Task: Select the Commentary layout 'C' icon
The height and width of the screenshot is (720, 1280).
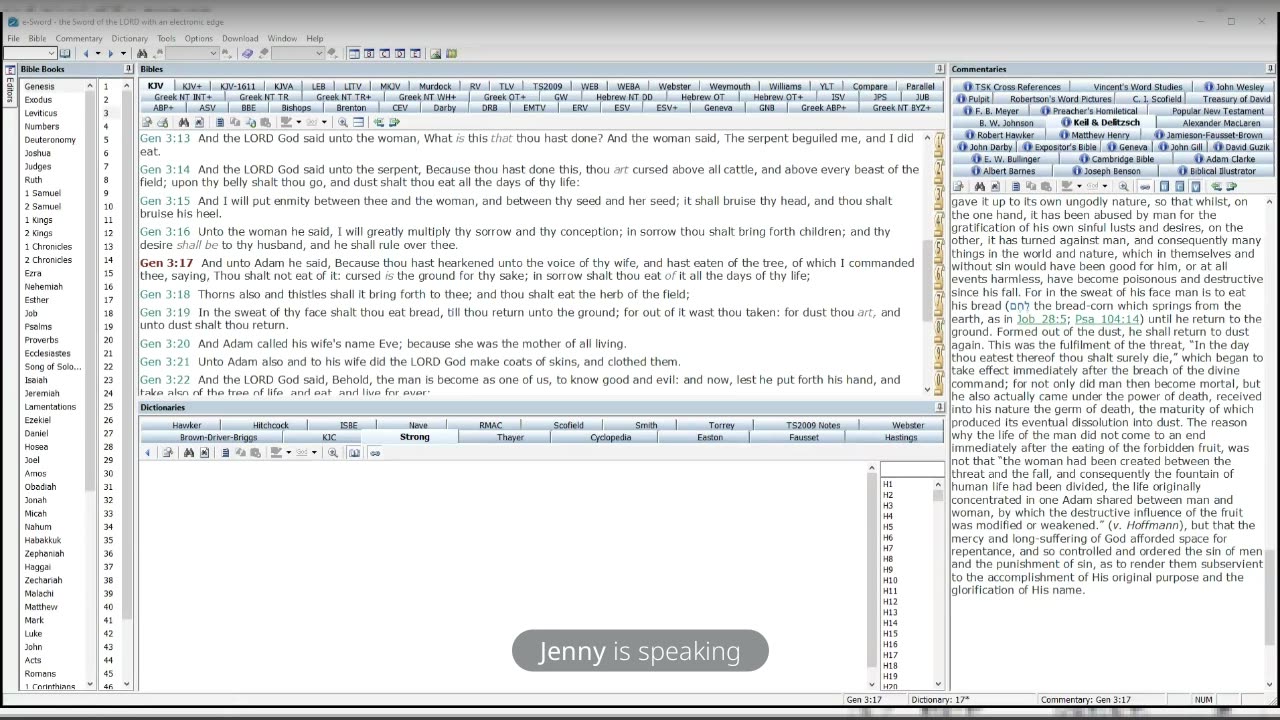Action: [385, 53]
